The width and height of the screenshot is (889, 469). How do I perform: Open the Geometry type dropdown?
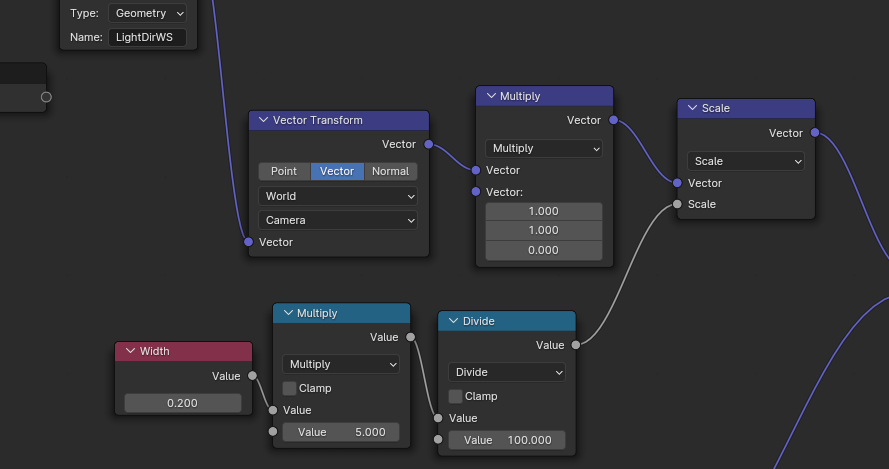[x=148, y=13]
